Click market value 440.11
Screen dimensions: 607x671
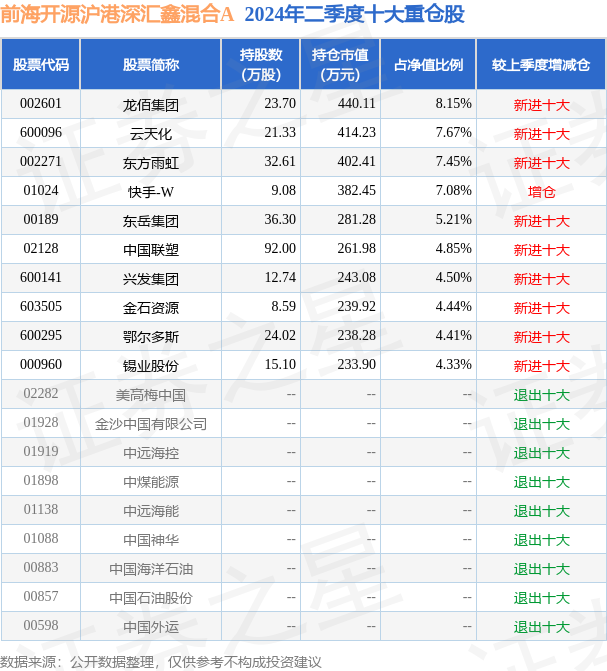point(356,104)
